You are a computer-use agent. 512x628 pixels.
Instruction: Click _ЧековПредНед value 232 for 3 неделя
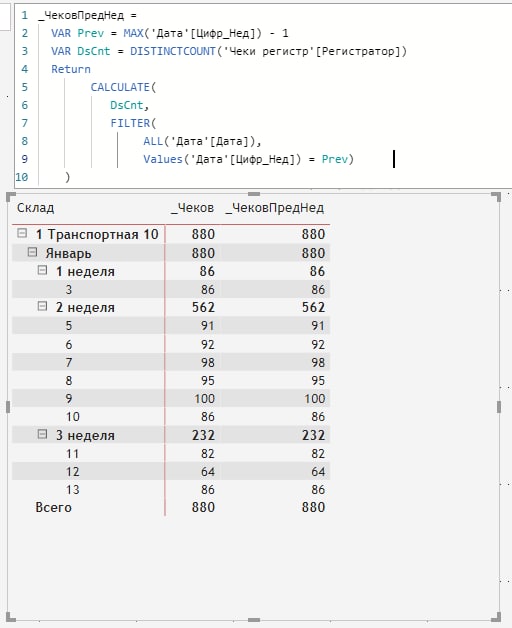tap(313, 435)
